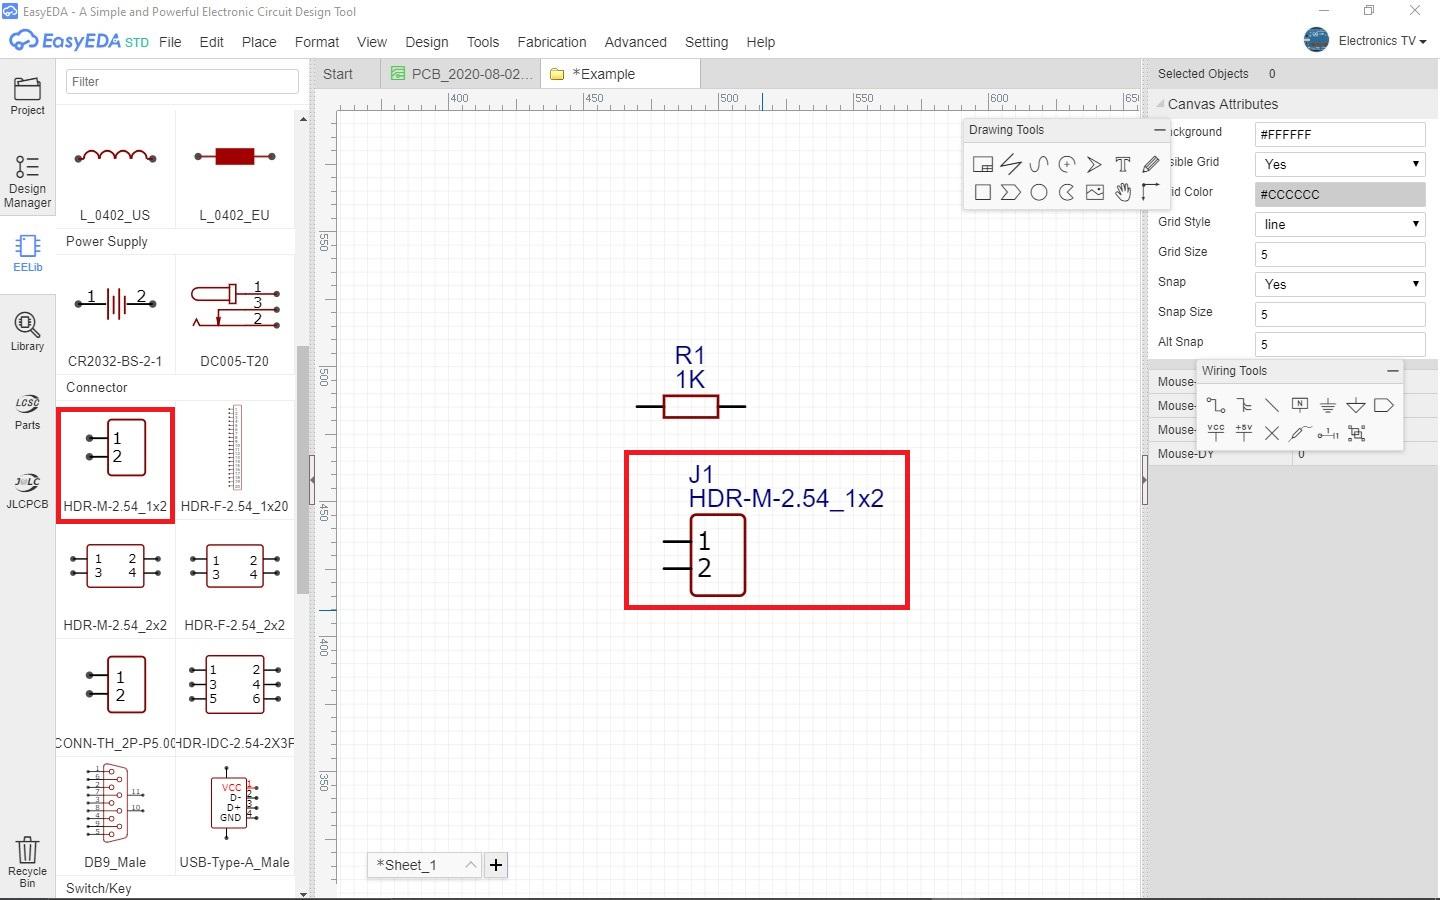
Task: Open the Library search panel
Action: point(27,332)
